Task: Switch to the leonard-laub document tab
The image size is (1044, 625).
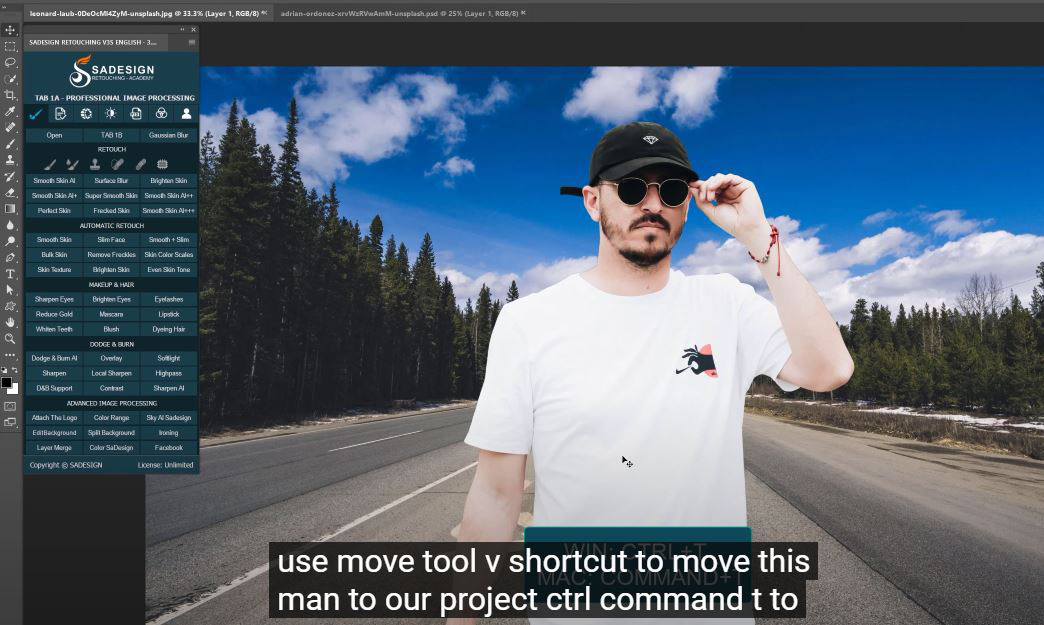Action: click(x=144, y=13)
